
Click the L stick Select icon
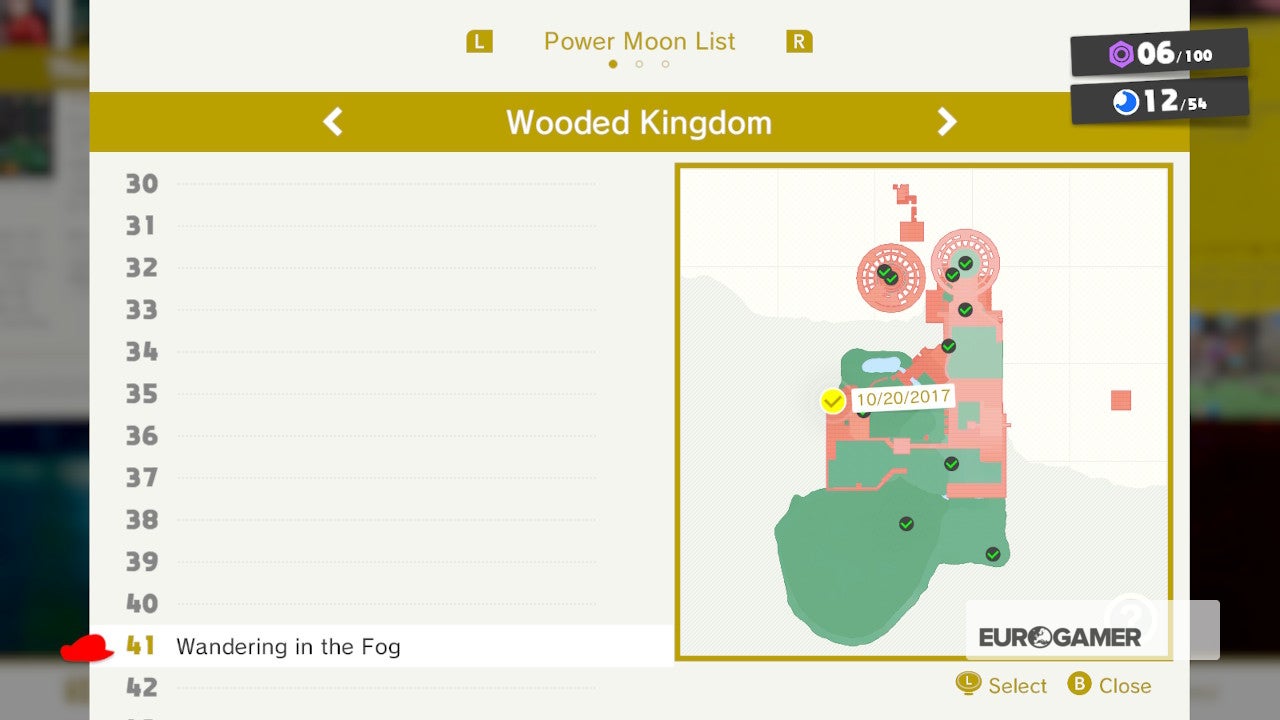pos(968,684)
